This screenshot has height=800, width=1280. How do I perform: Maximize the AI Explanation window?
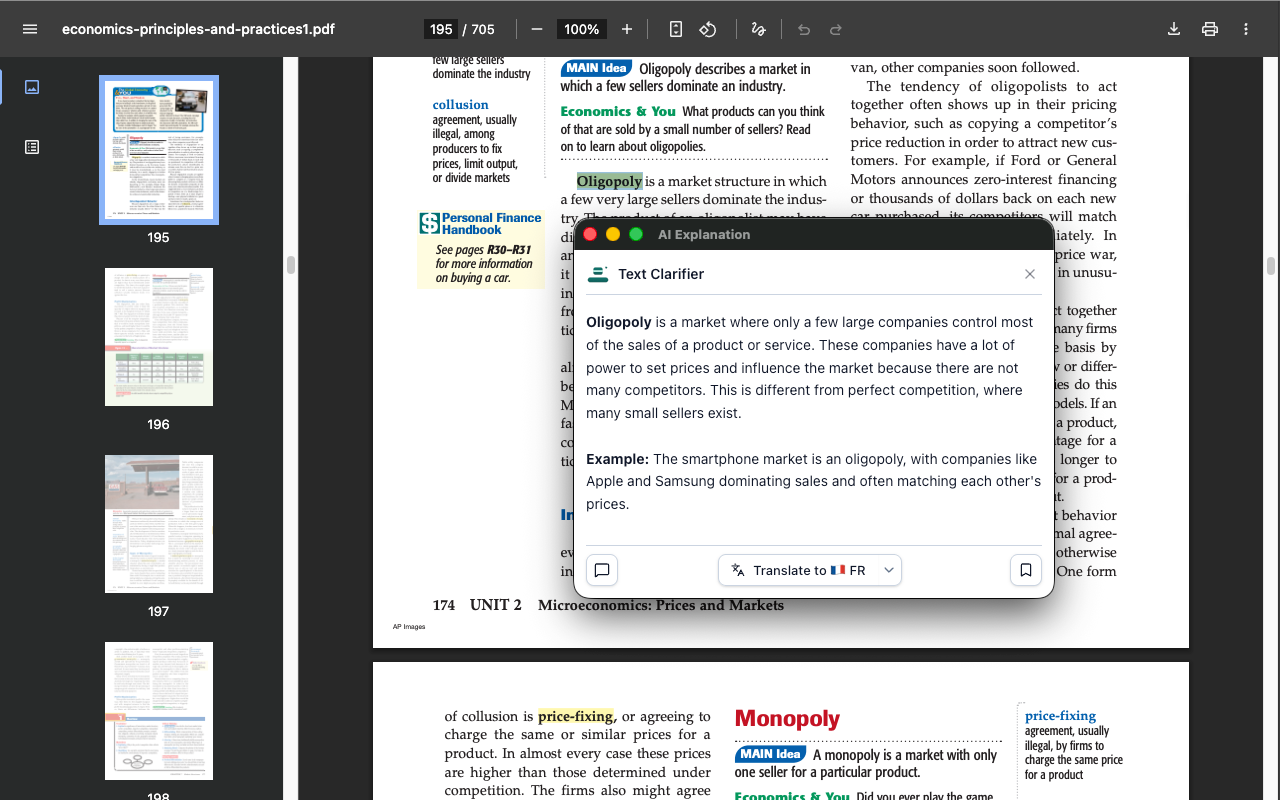[636, 234]
